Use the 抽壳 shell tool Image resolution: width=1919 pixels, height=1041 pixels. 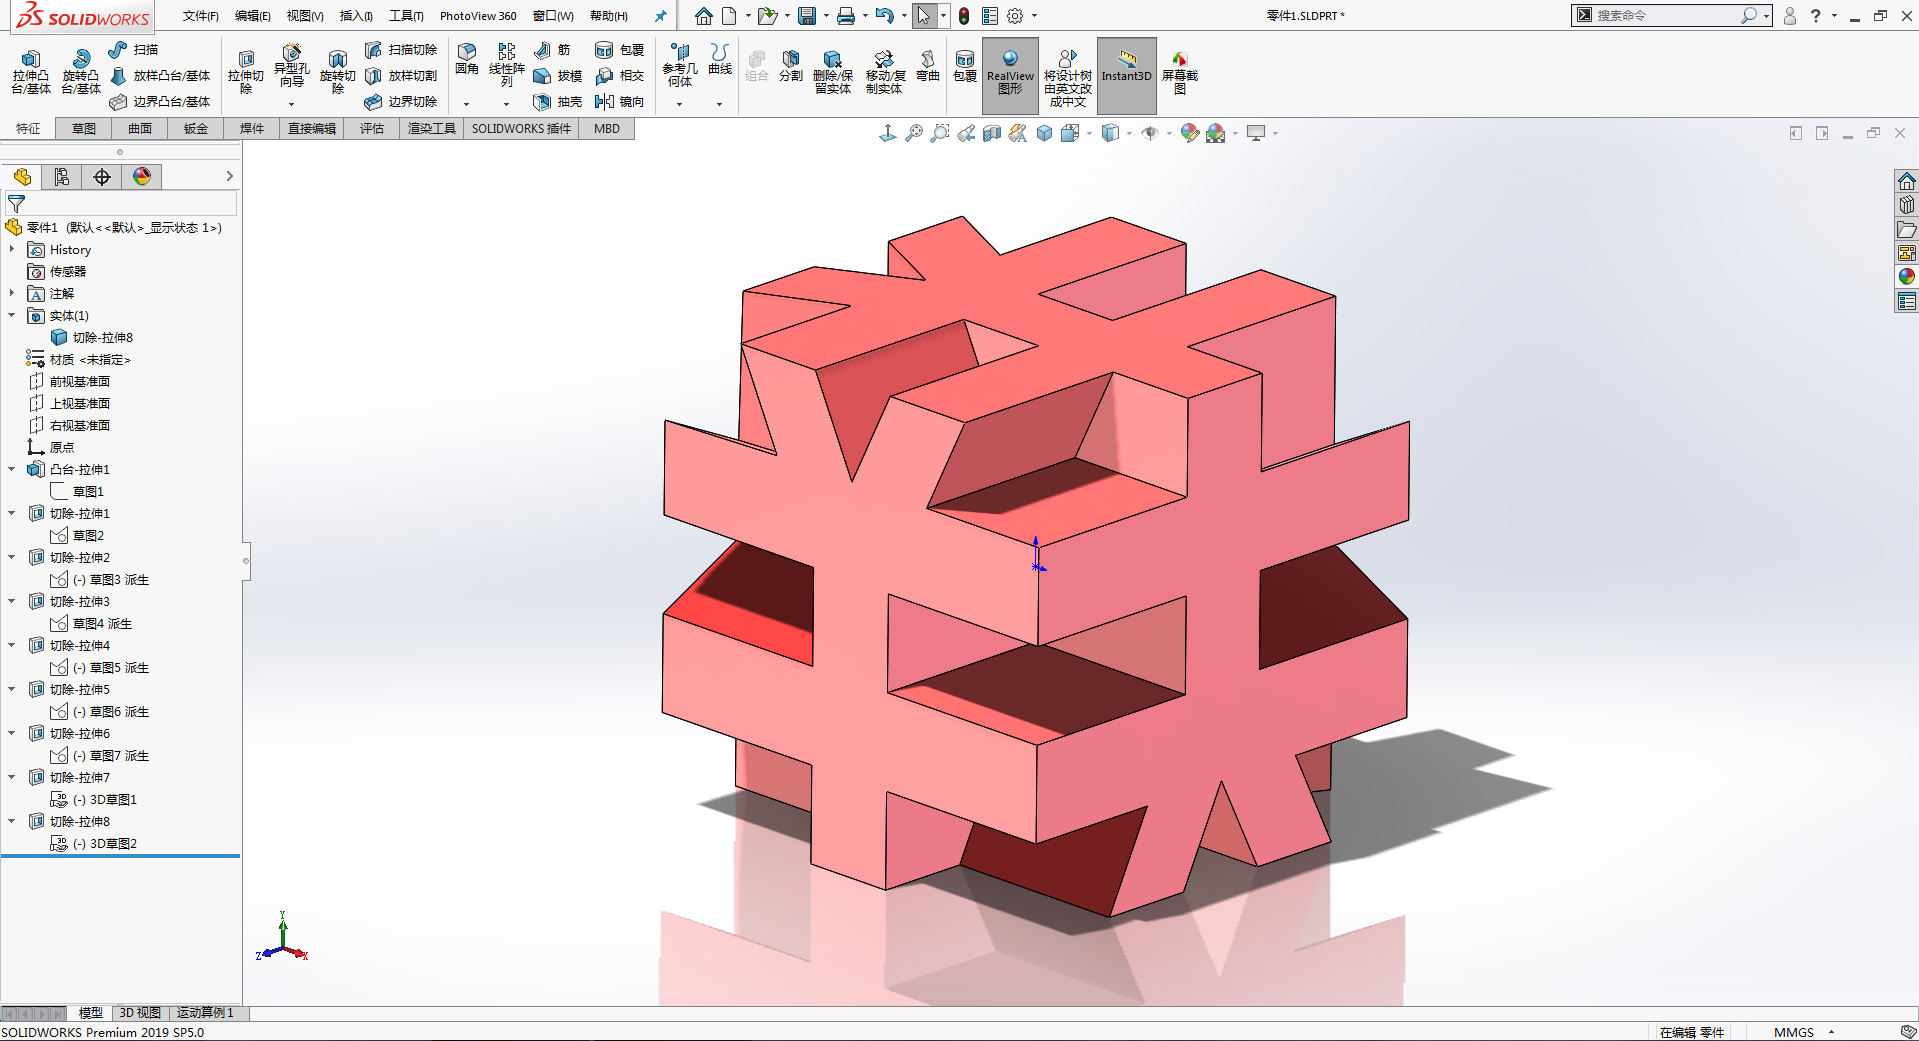click(x=558, y=102)
